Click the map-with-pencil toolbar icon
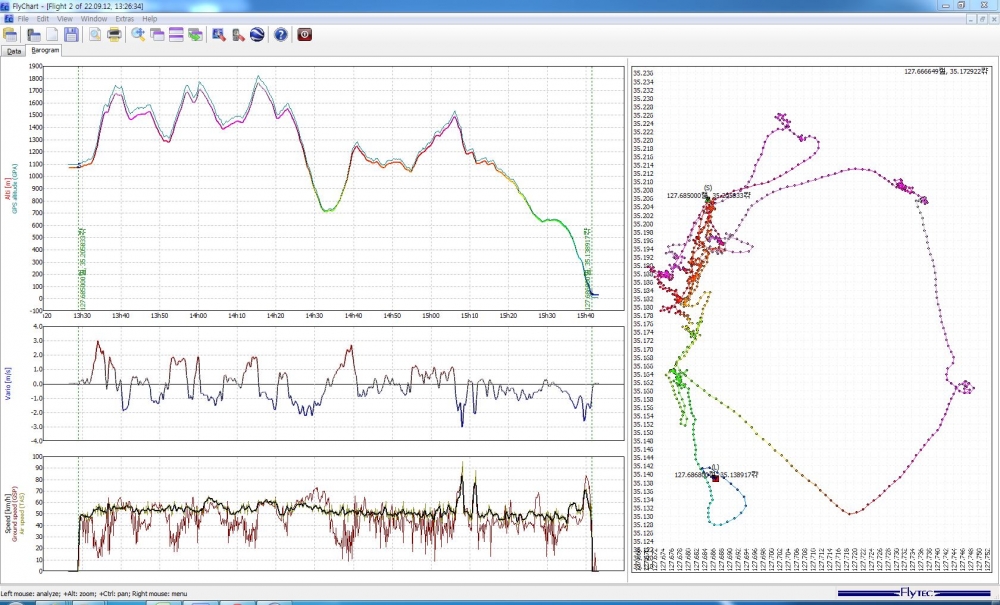The image size is (1000, 605). click(x=219, y=34)
